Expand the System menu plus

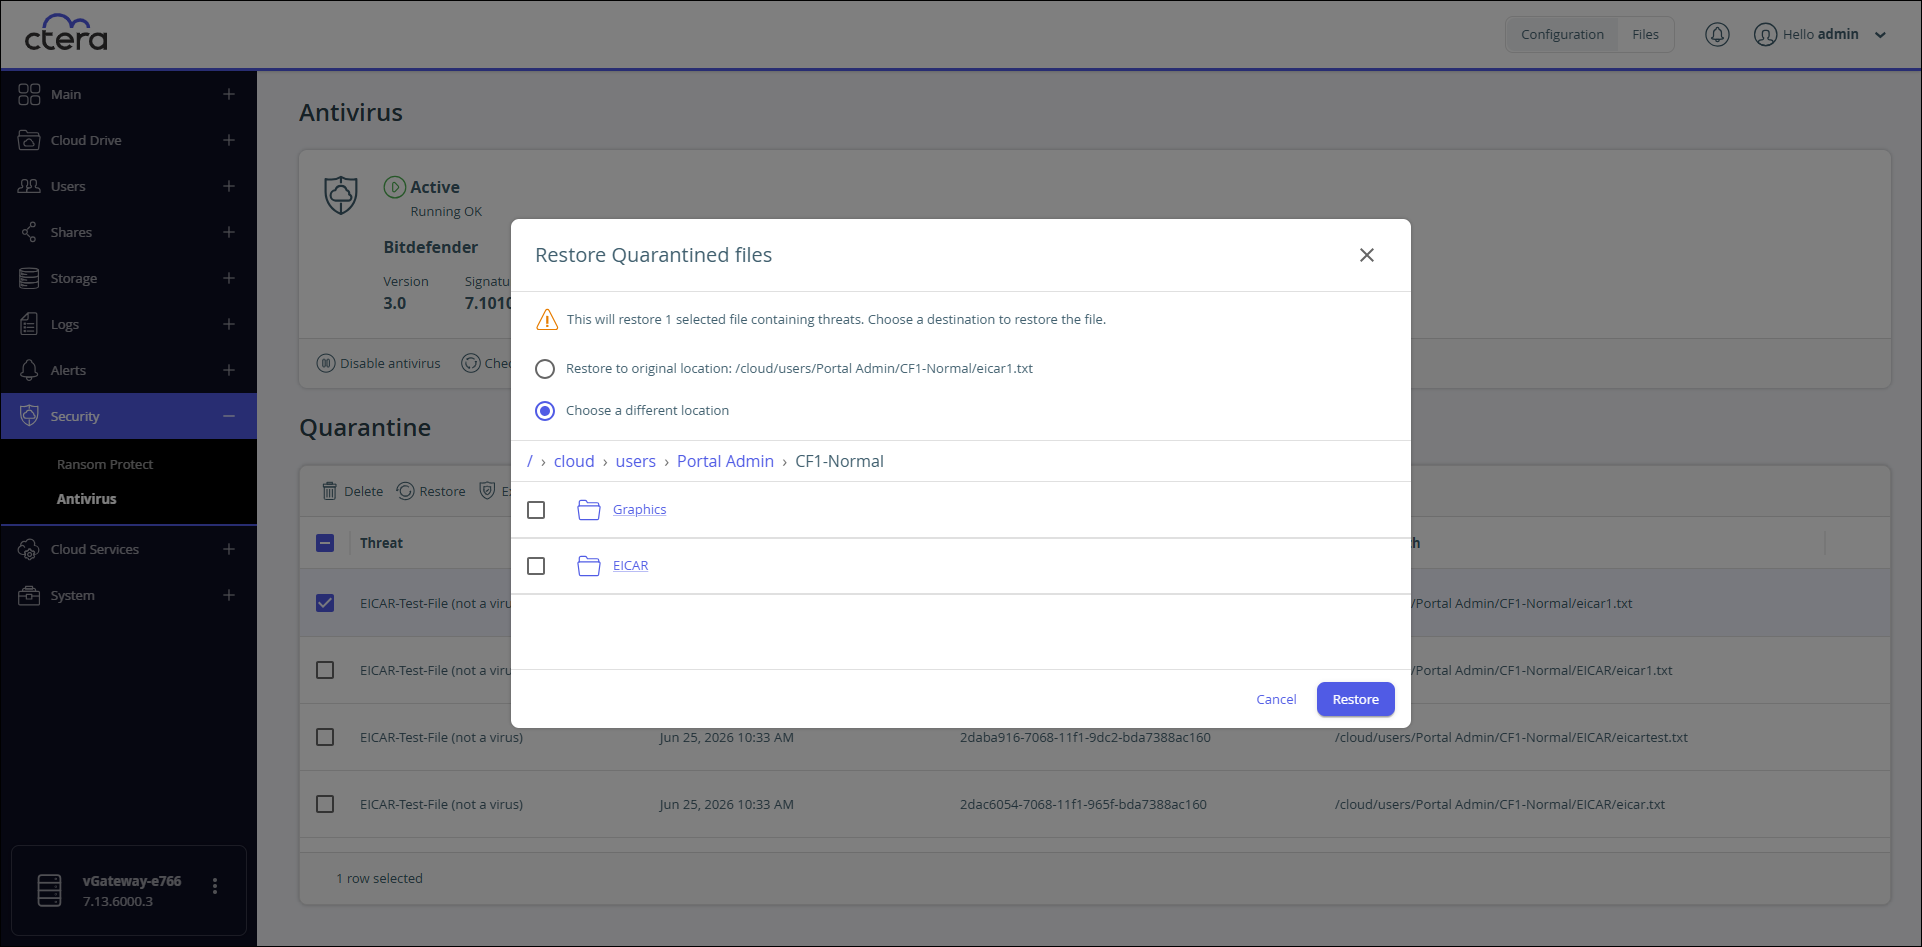tap(229, 595)
